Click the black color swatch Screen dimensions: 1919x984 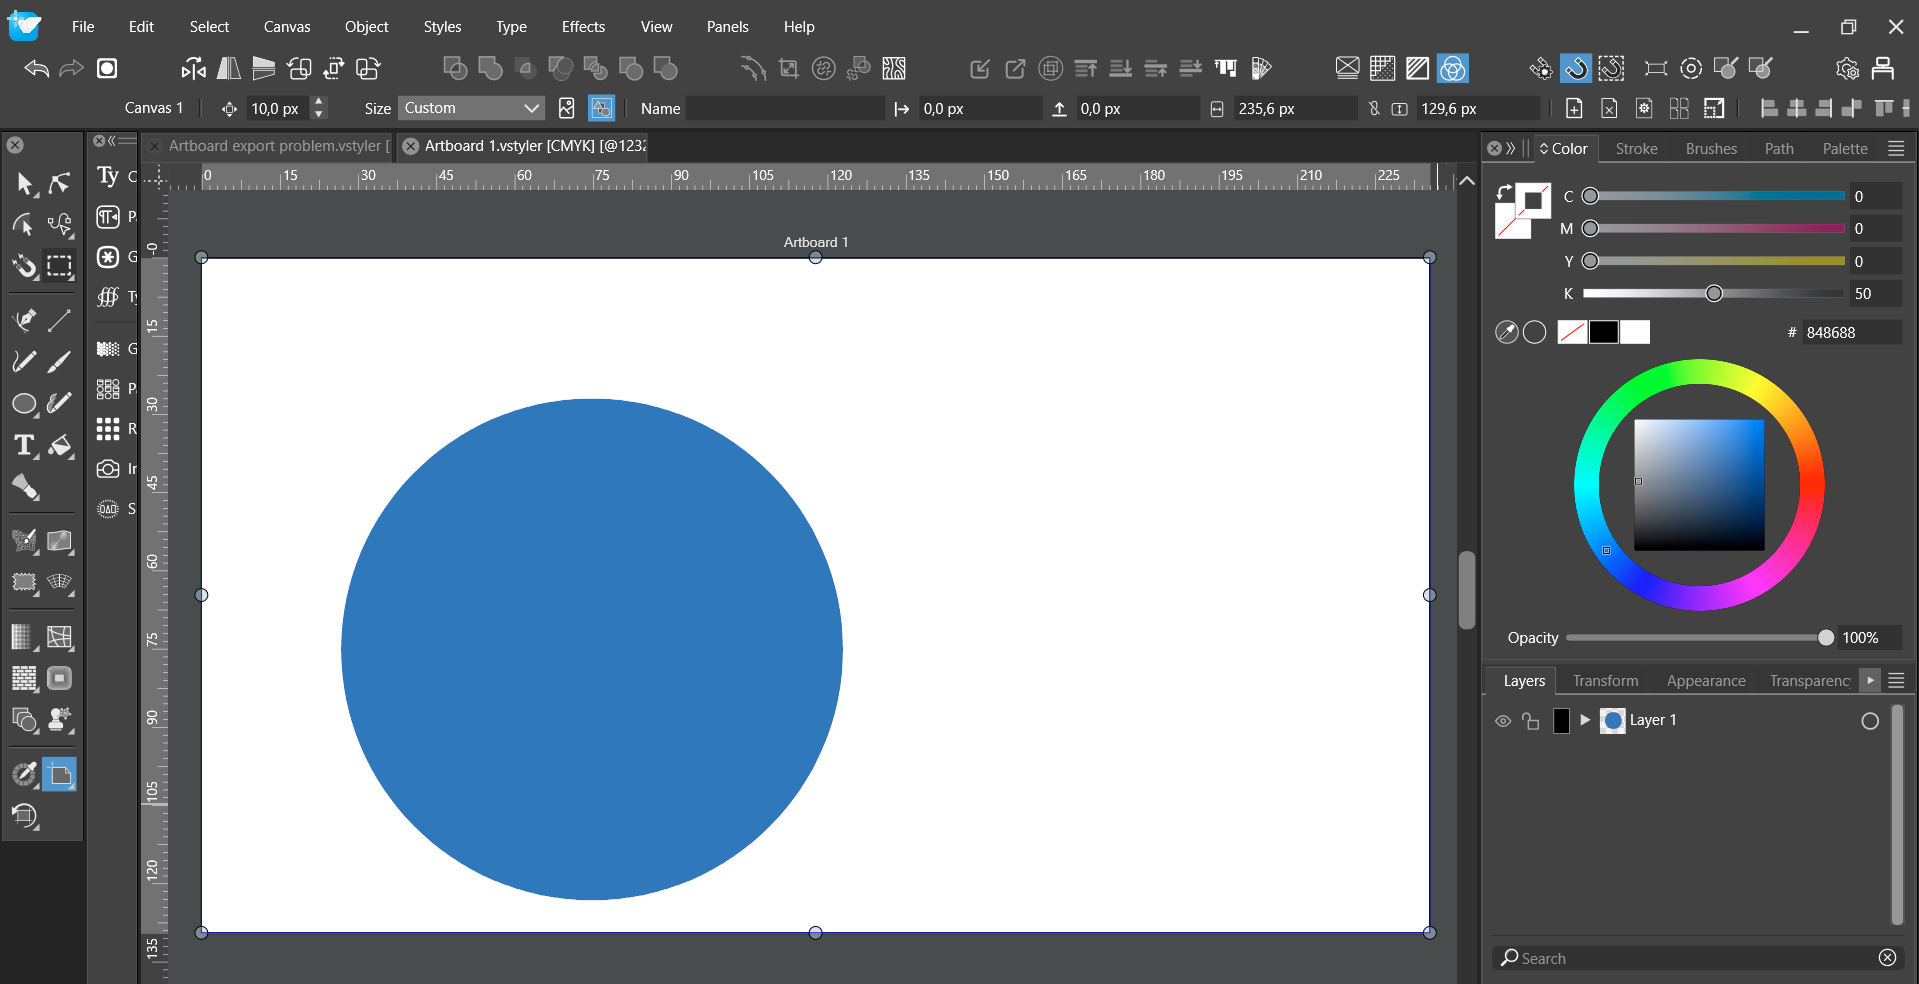(x=1603, y=332)
